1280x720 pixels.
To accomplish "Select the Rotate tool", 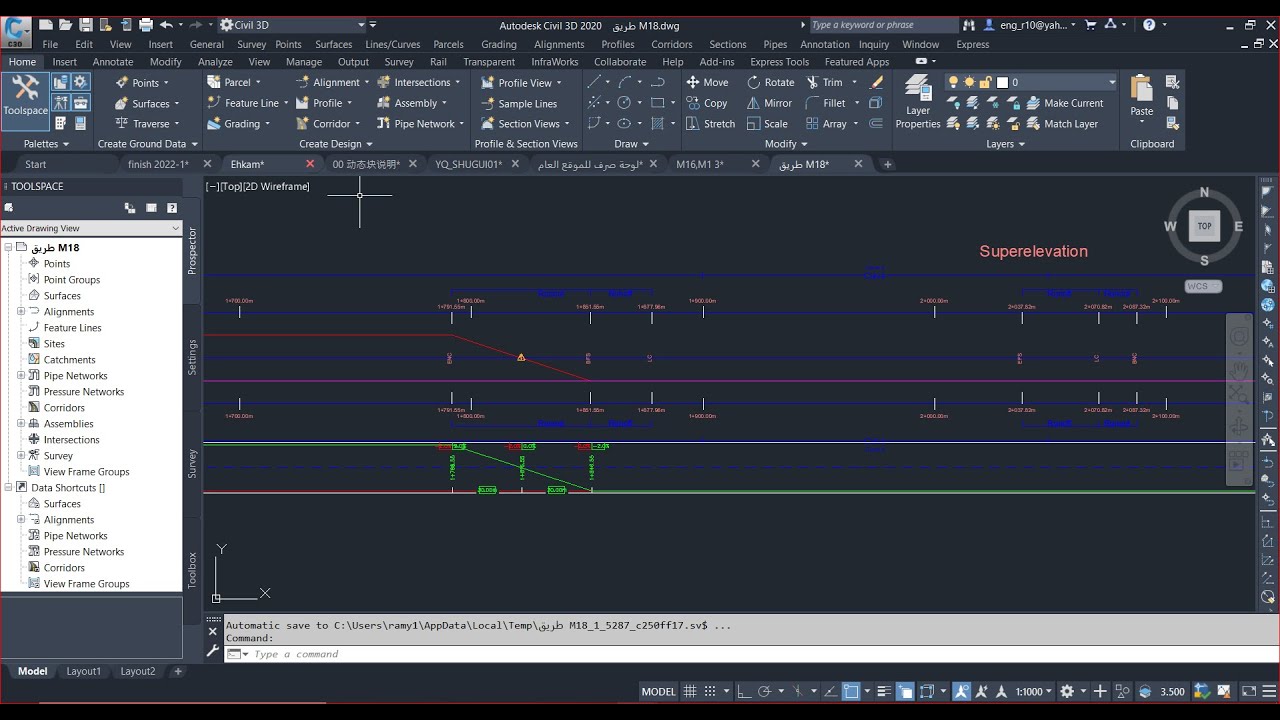I will [x=770, y=82].
